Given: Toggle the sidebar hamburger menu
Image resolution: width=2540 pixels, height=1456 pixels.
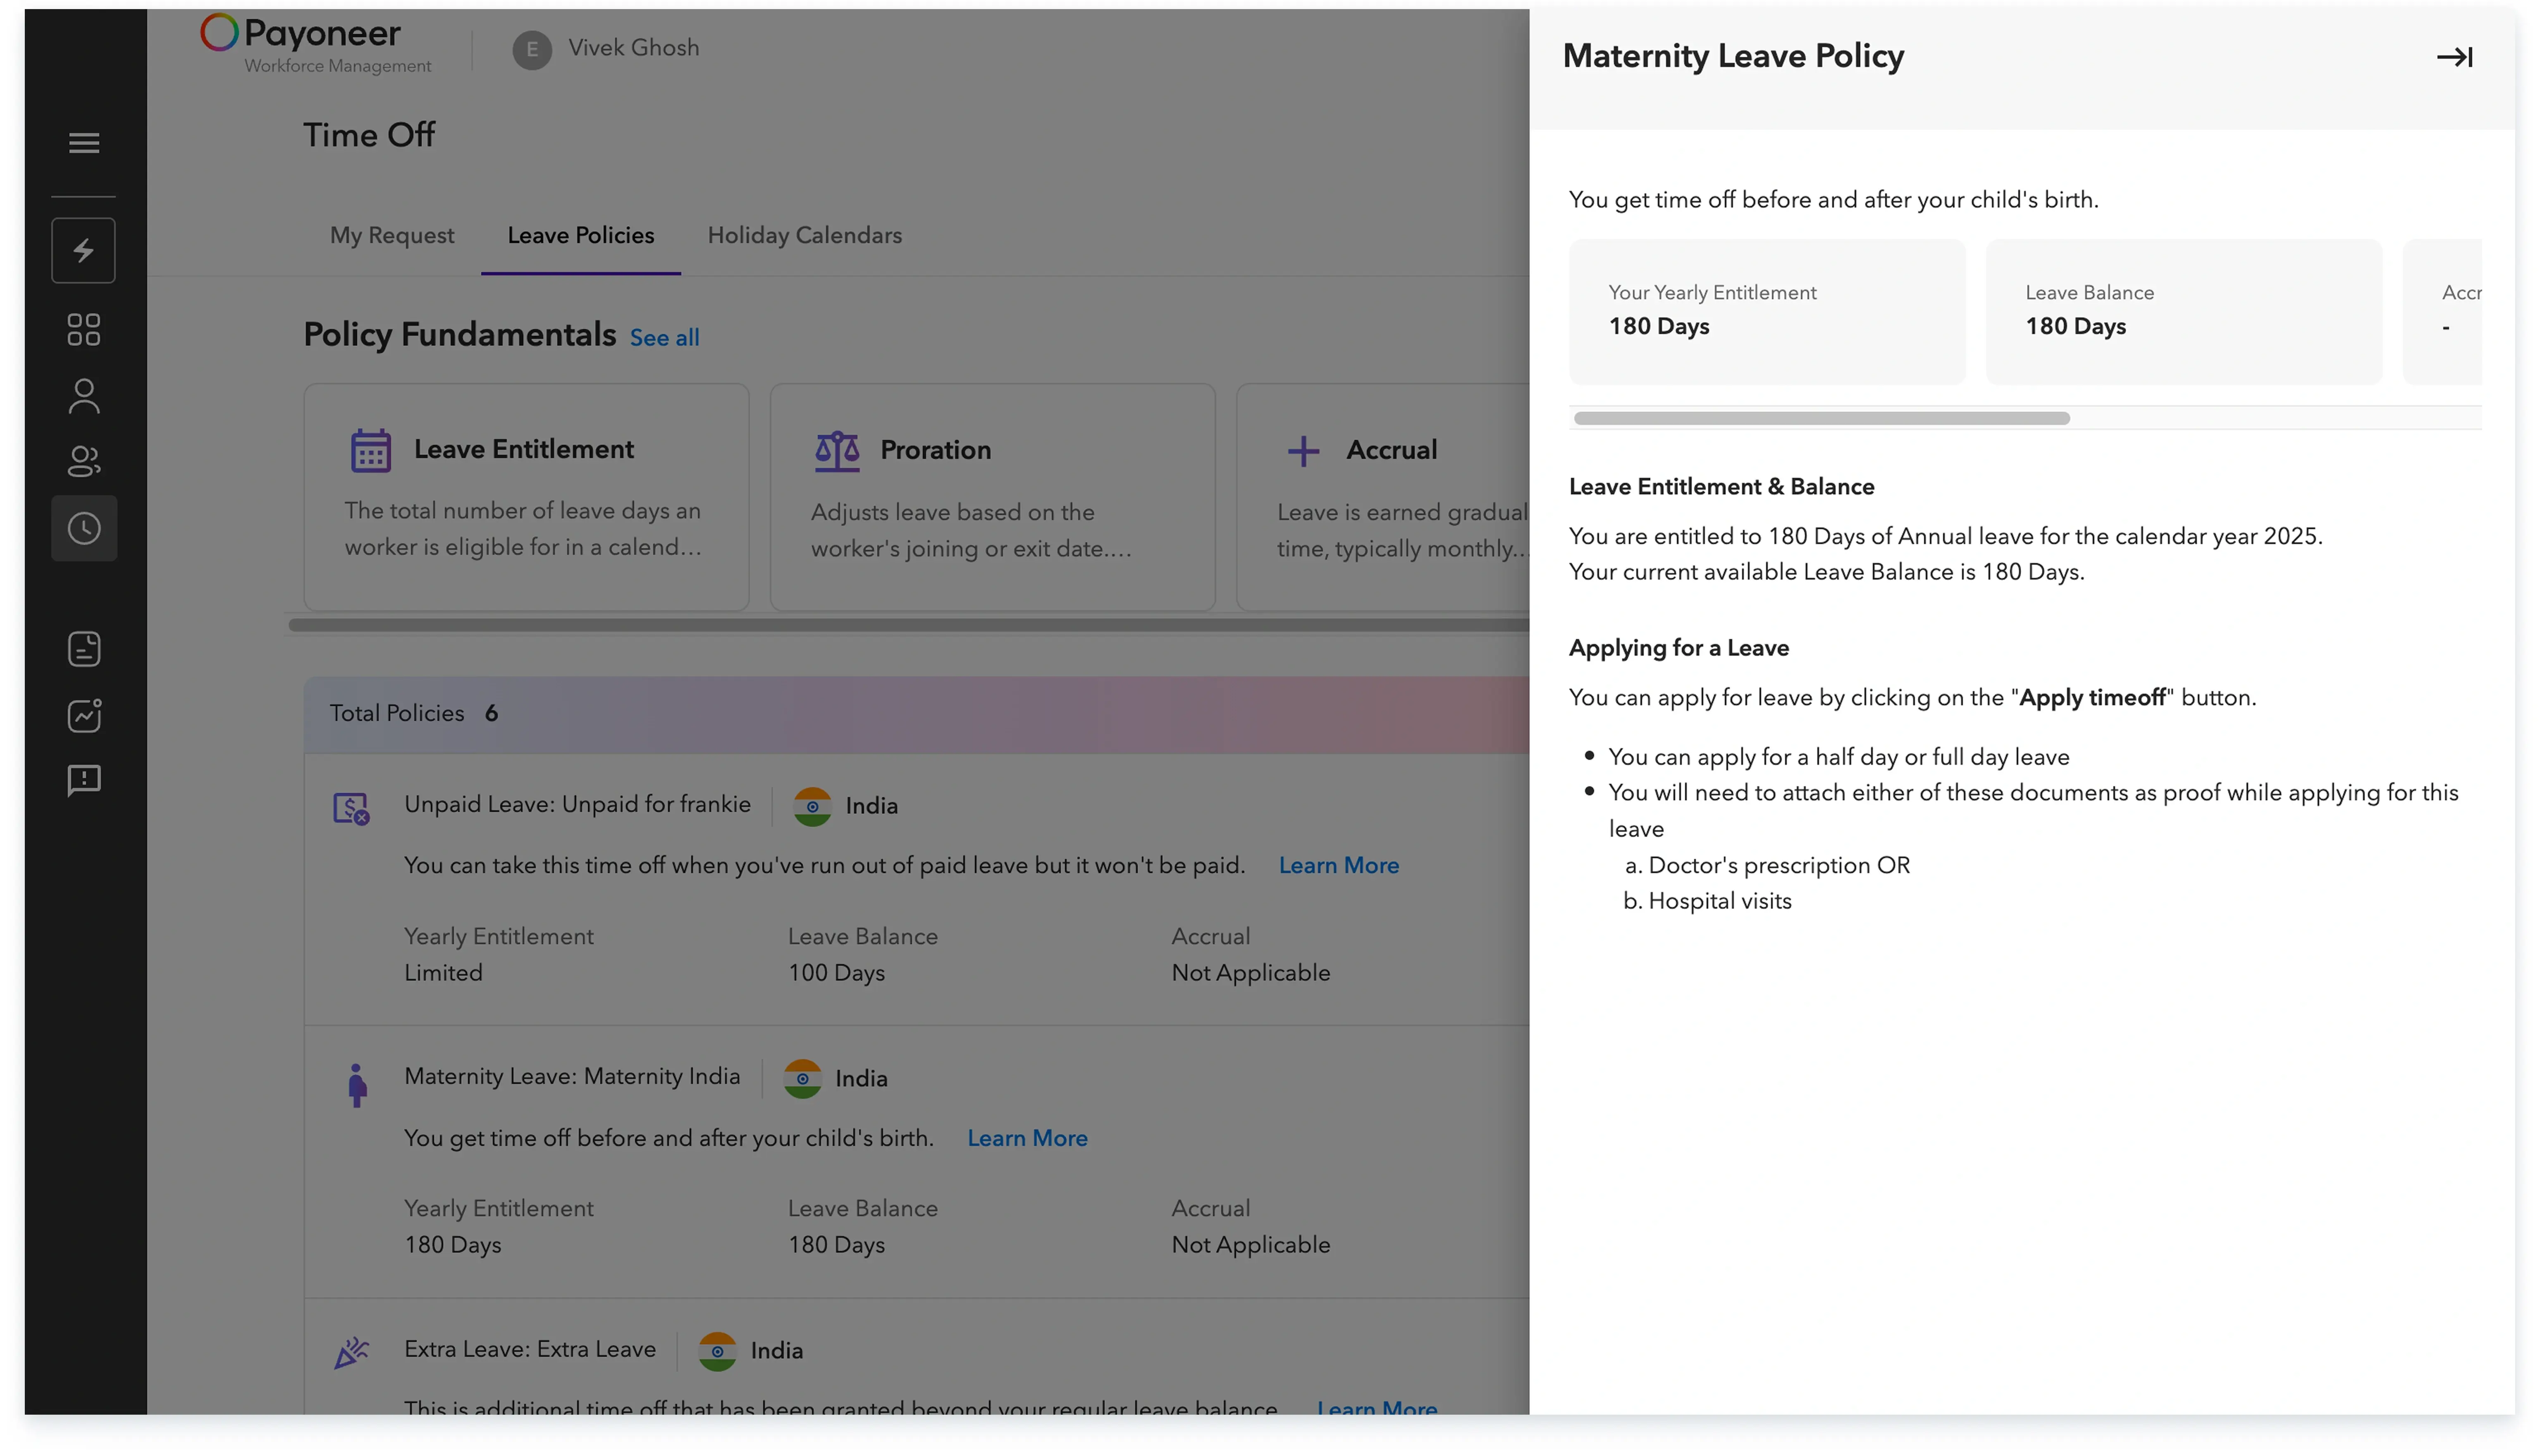Looking at the screenshot, I should [84, 143].
